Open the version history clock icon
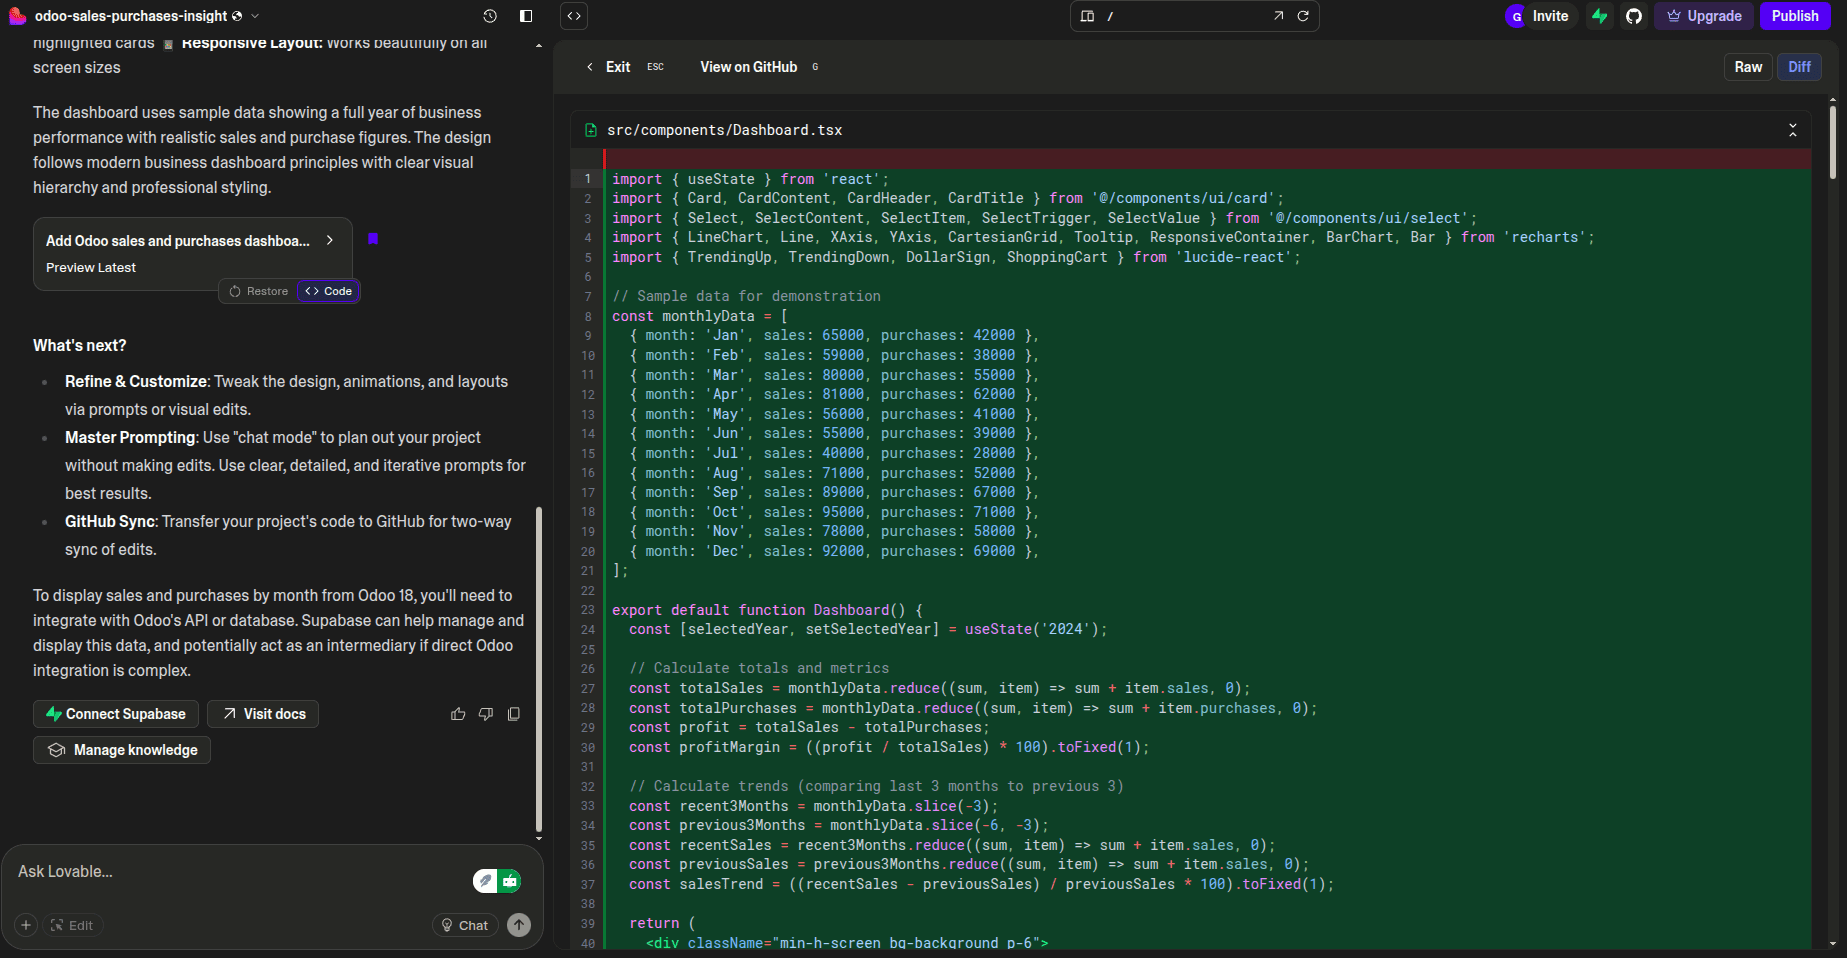 (x=489, y=16)
